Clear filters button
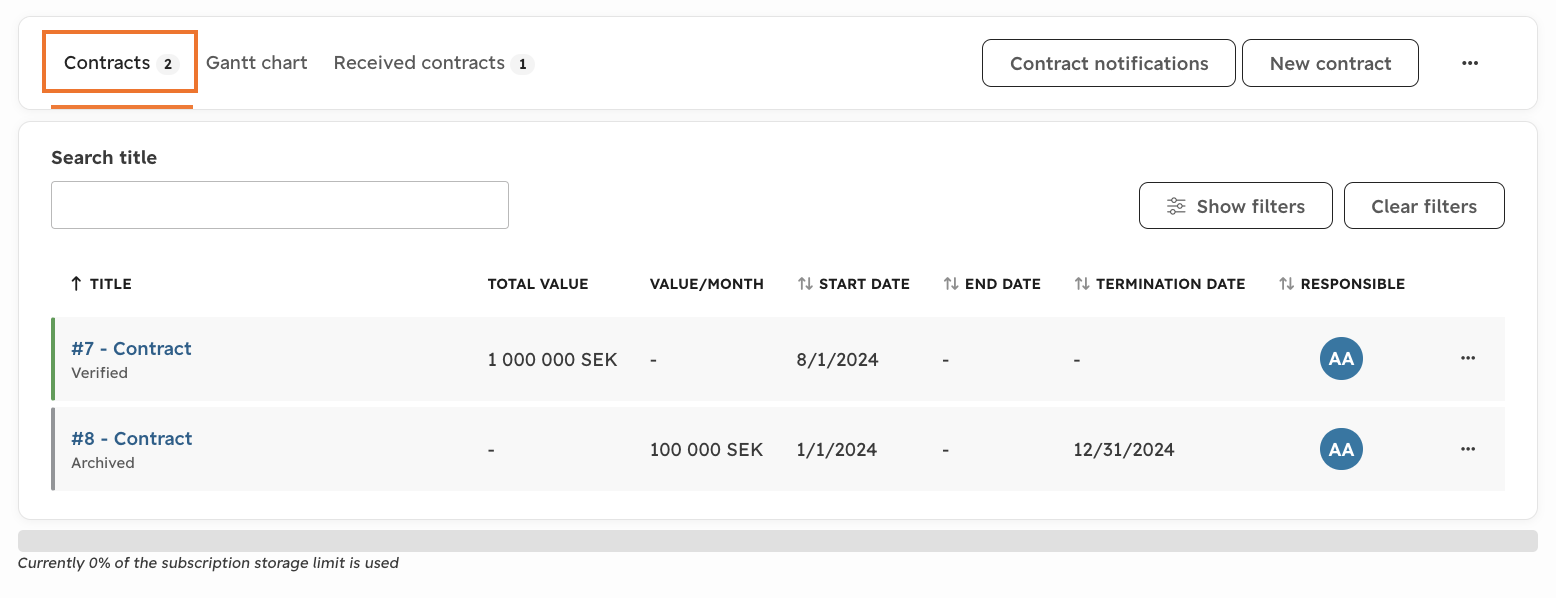Viewport: 1556px width, 598px height. pyautogui.click(x=1424, y=206)
